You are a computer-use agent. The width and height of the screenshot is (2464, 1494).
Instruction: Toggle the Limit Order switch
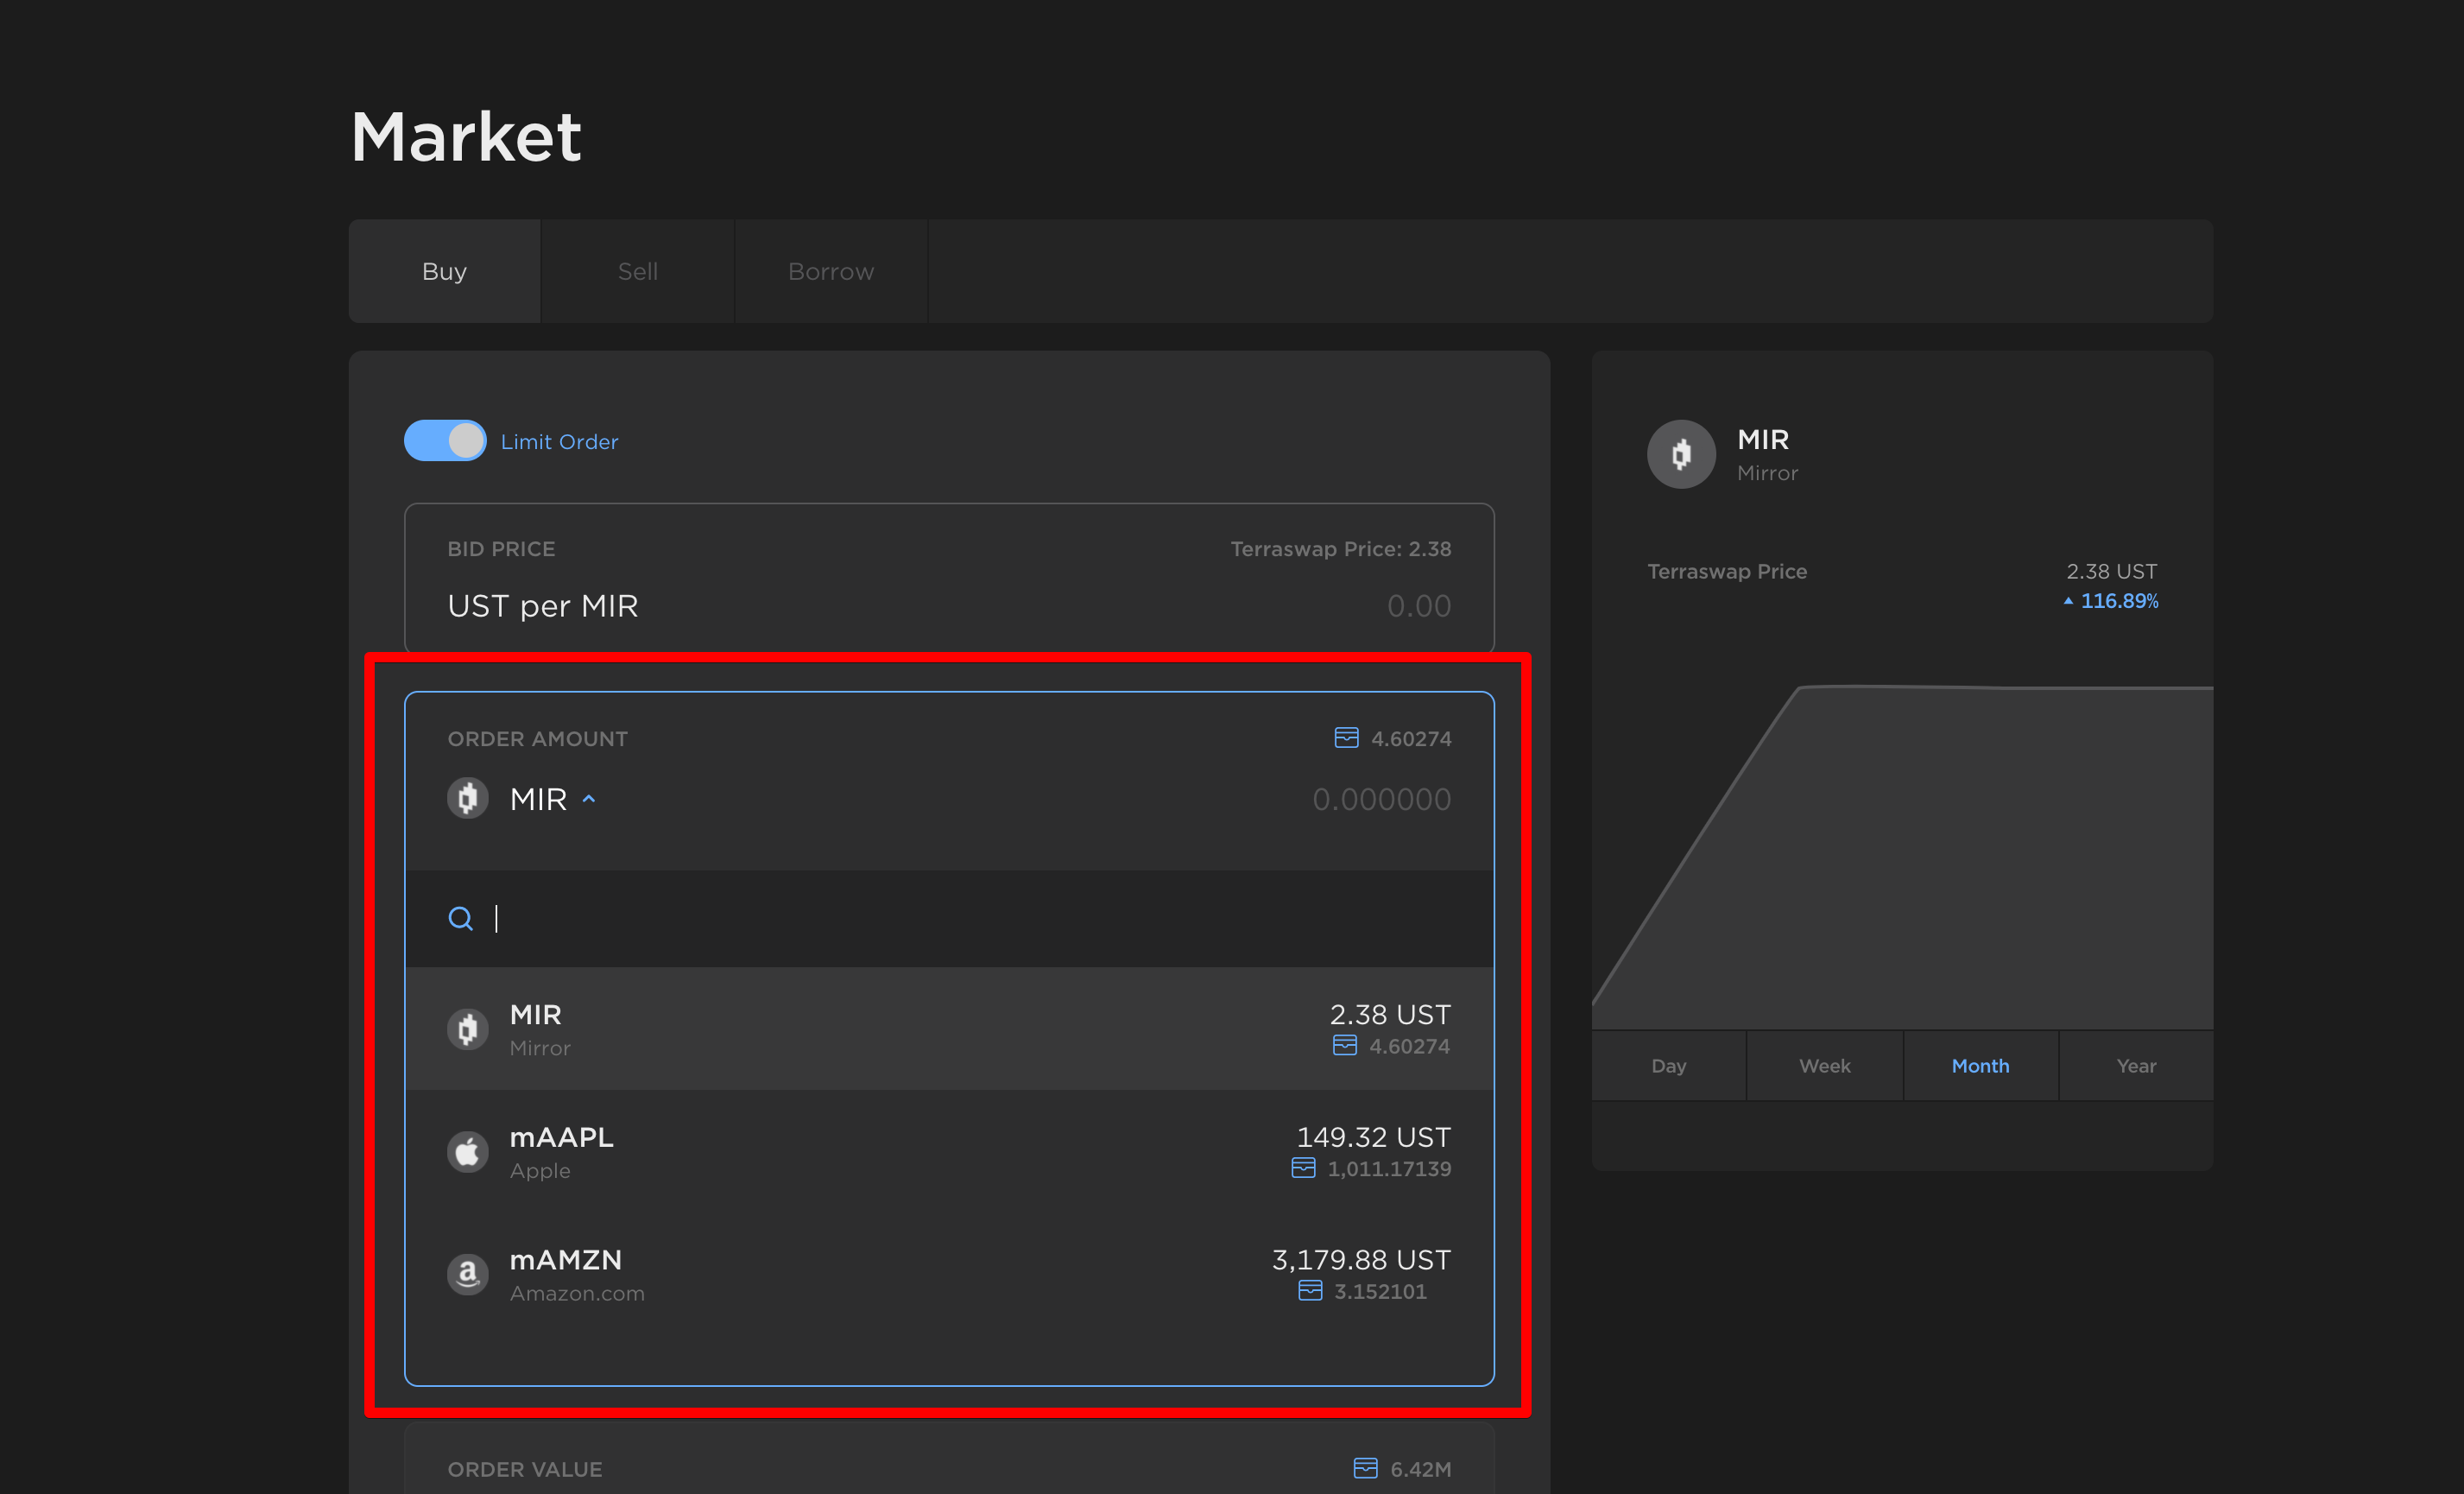(445, 441)
